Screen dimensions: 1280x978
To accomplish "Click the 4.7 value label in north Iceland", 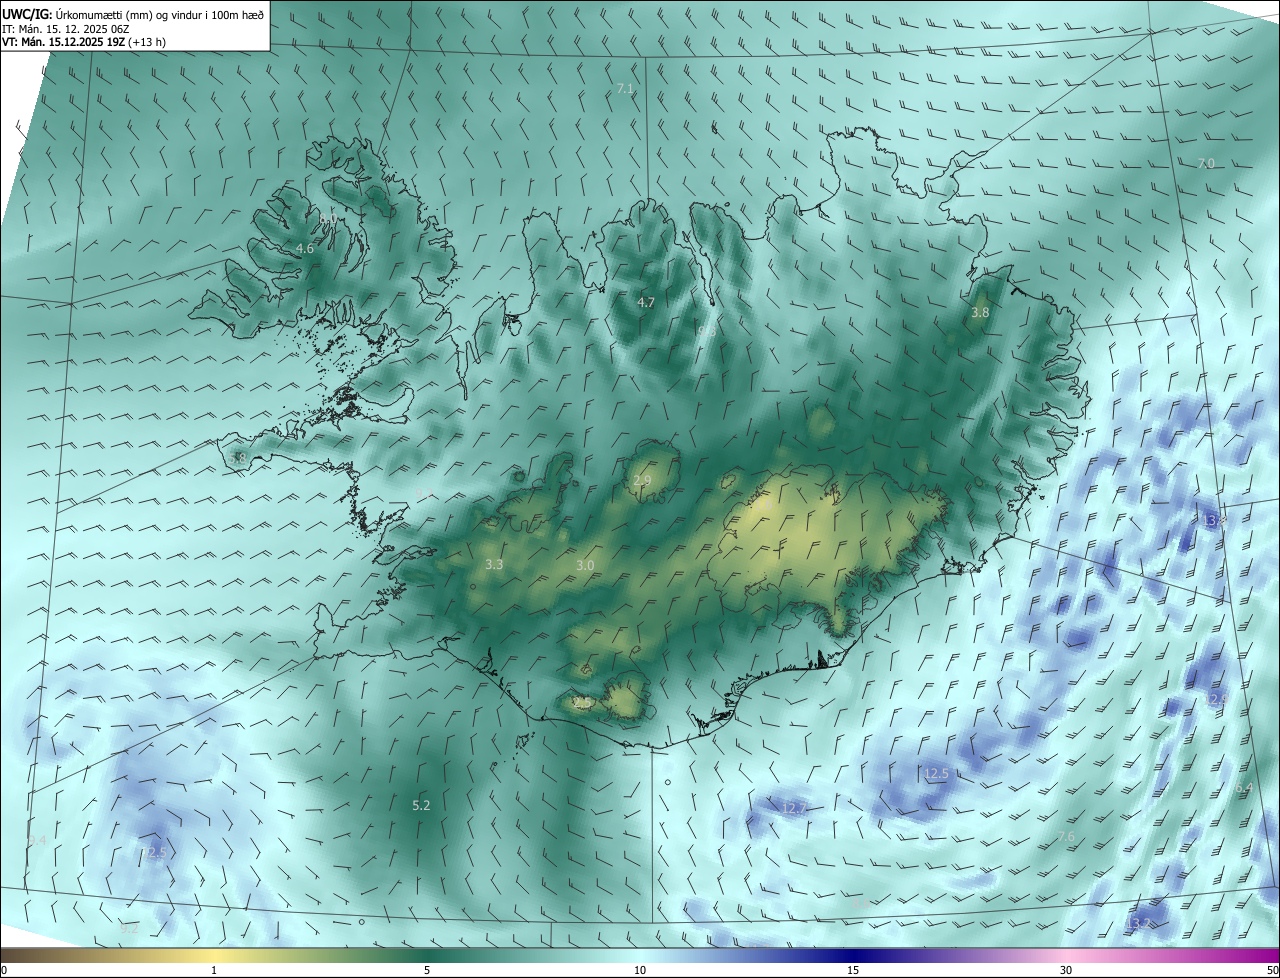I will click(x=646, y=302).
